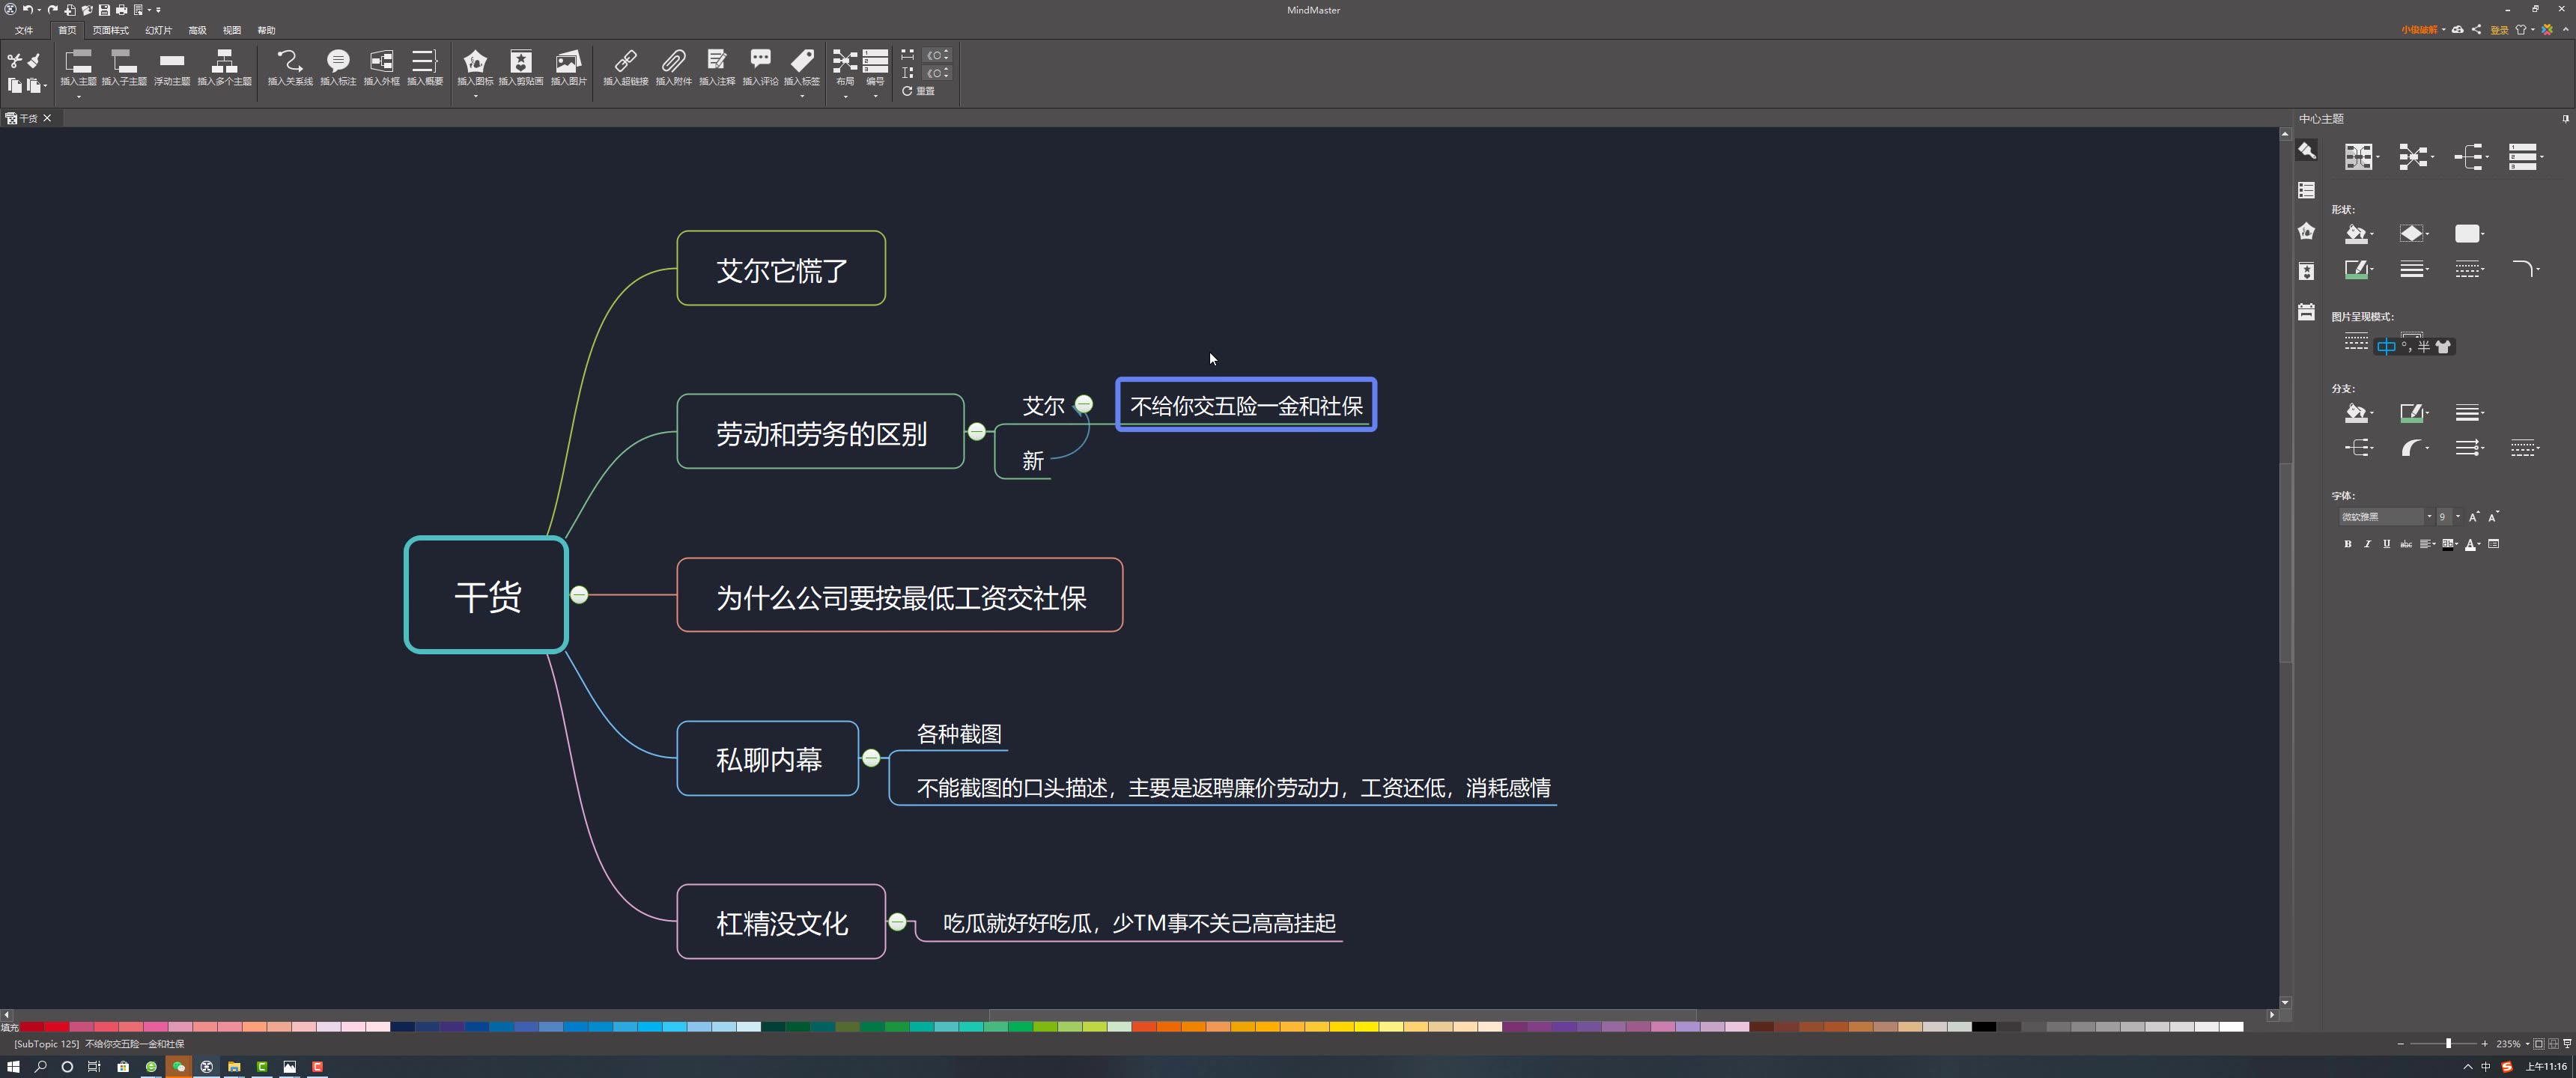Screen dimensions: 2576x1078
Task: Open the font size dropdown arrow
Action: click(2458, 517)
